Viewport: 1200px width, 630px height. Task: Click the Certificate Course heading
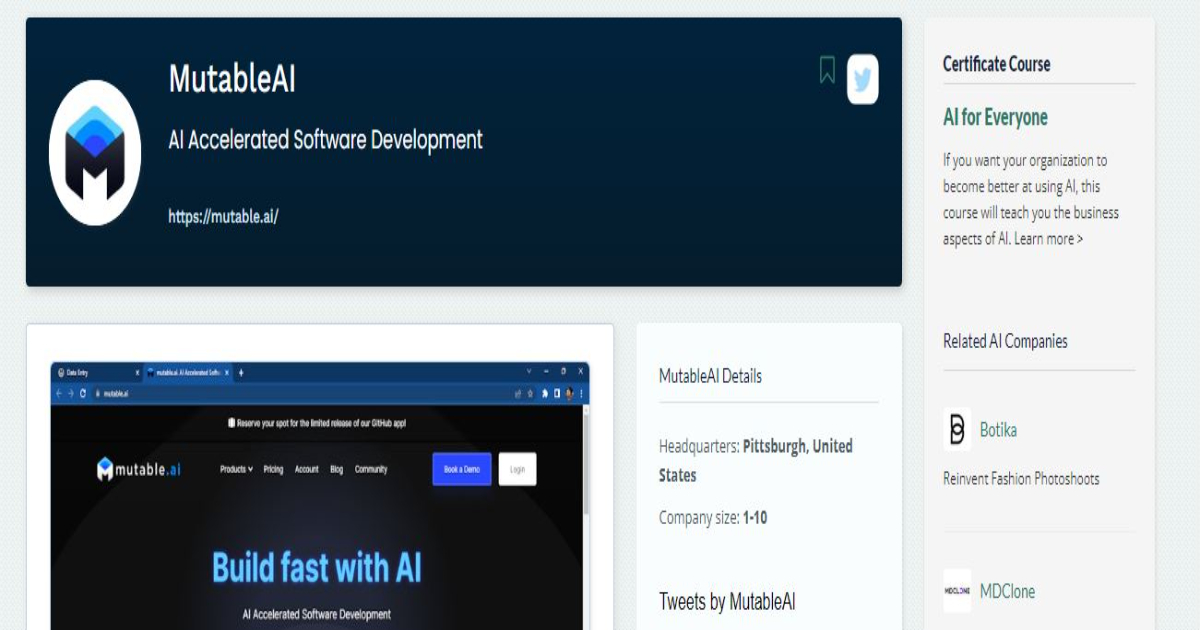(996, 64)
